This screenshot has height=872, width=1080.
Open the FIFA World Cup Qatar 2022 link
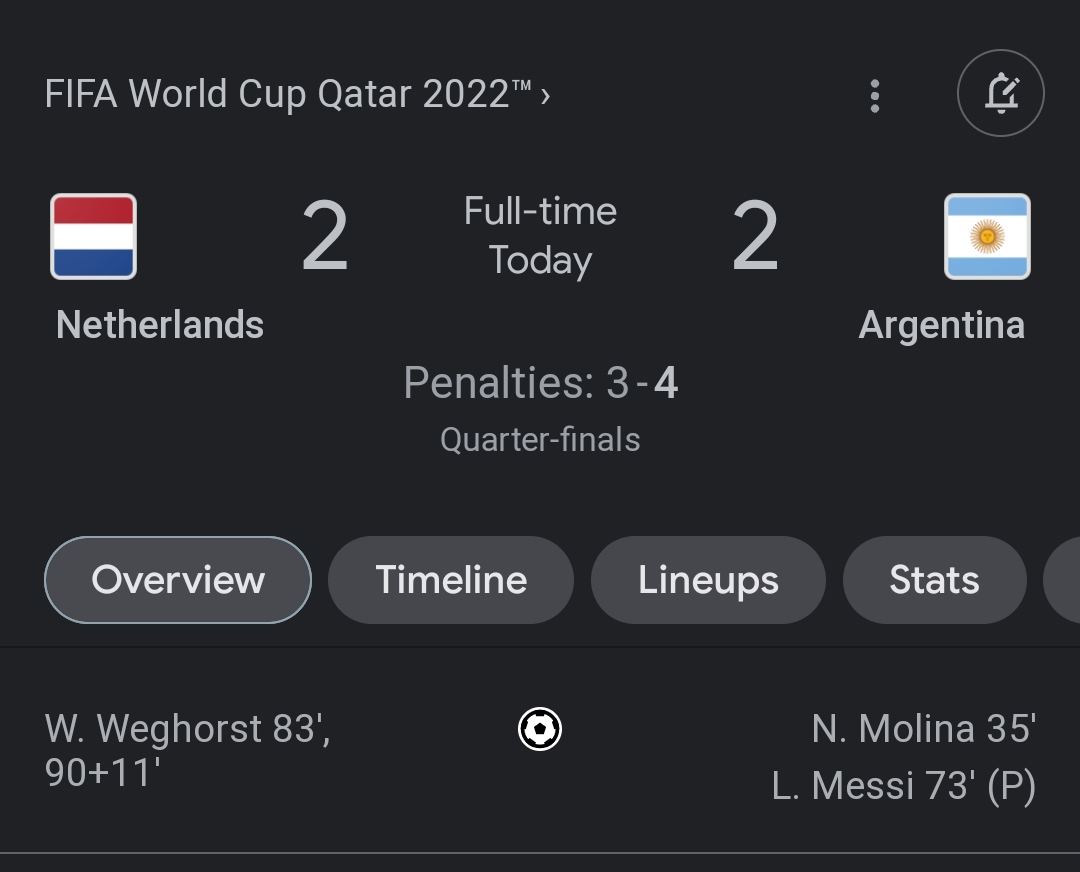[288, 94]
